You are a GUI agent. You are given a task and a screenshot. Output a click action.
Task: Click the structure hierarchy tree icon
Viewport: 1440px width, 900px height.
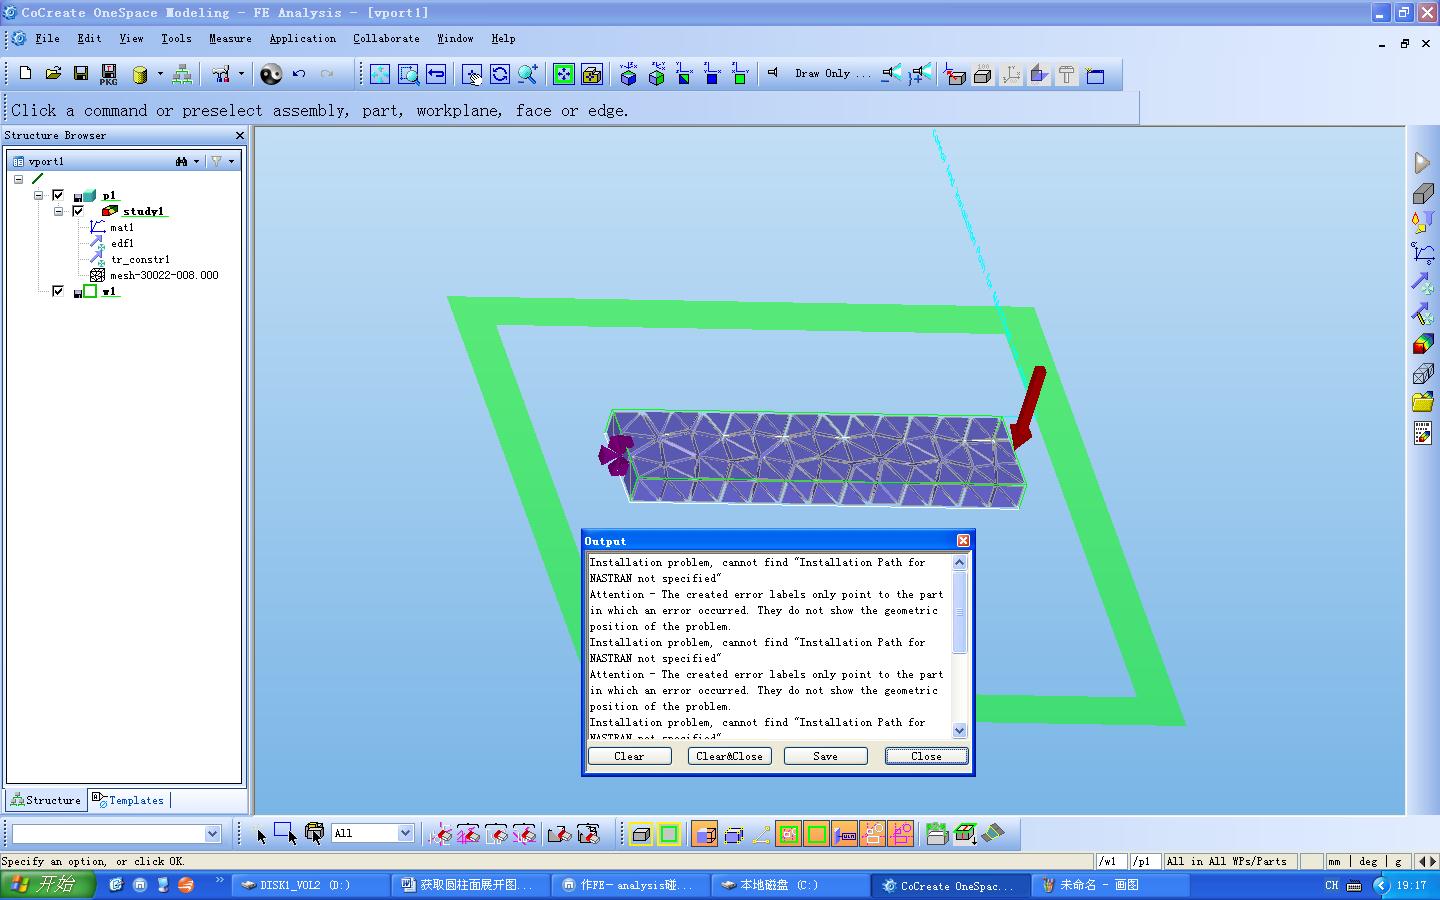[182, 74]
